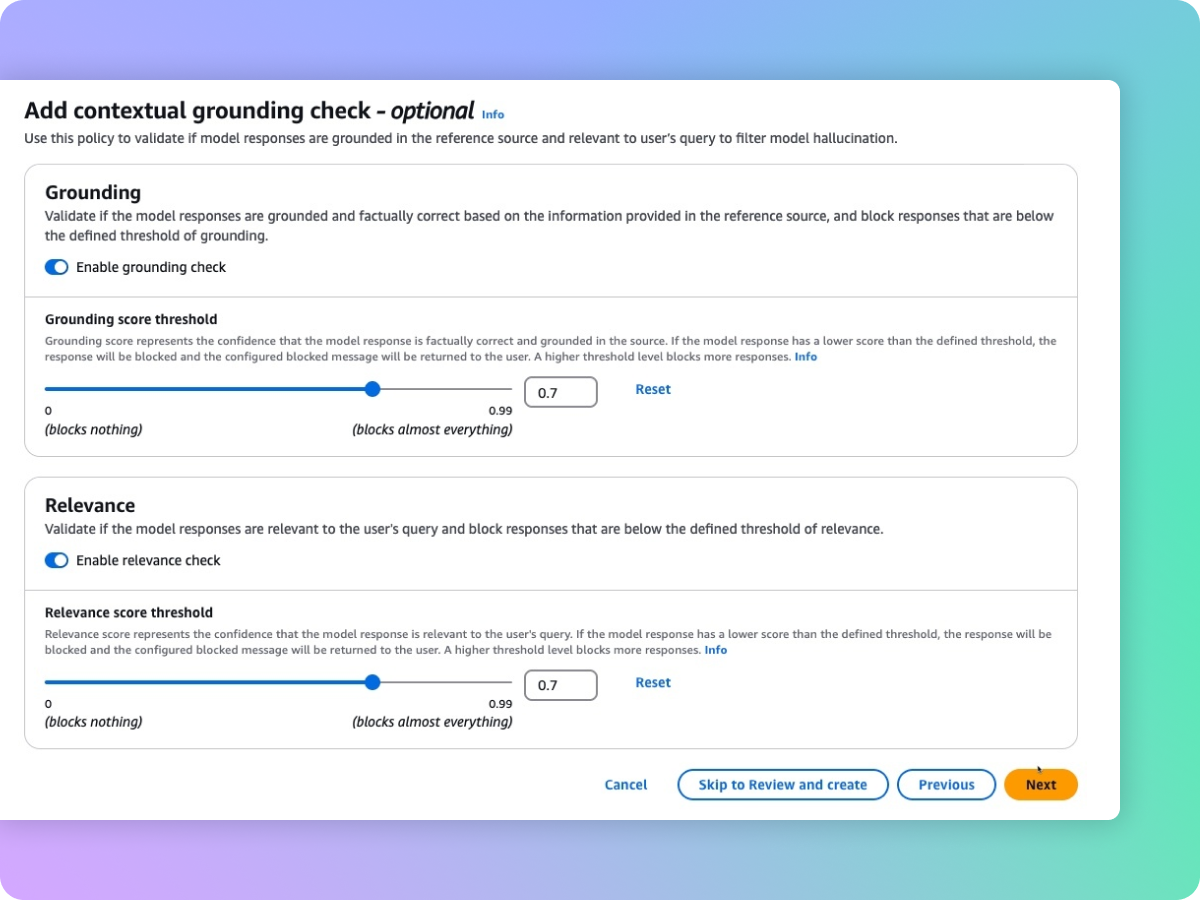The image size is (1200, 900).
Task: Cancel the guardrail setup
Action: pyautogui.click(x=626, y=785)
